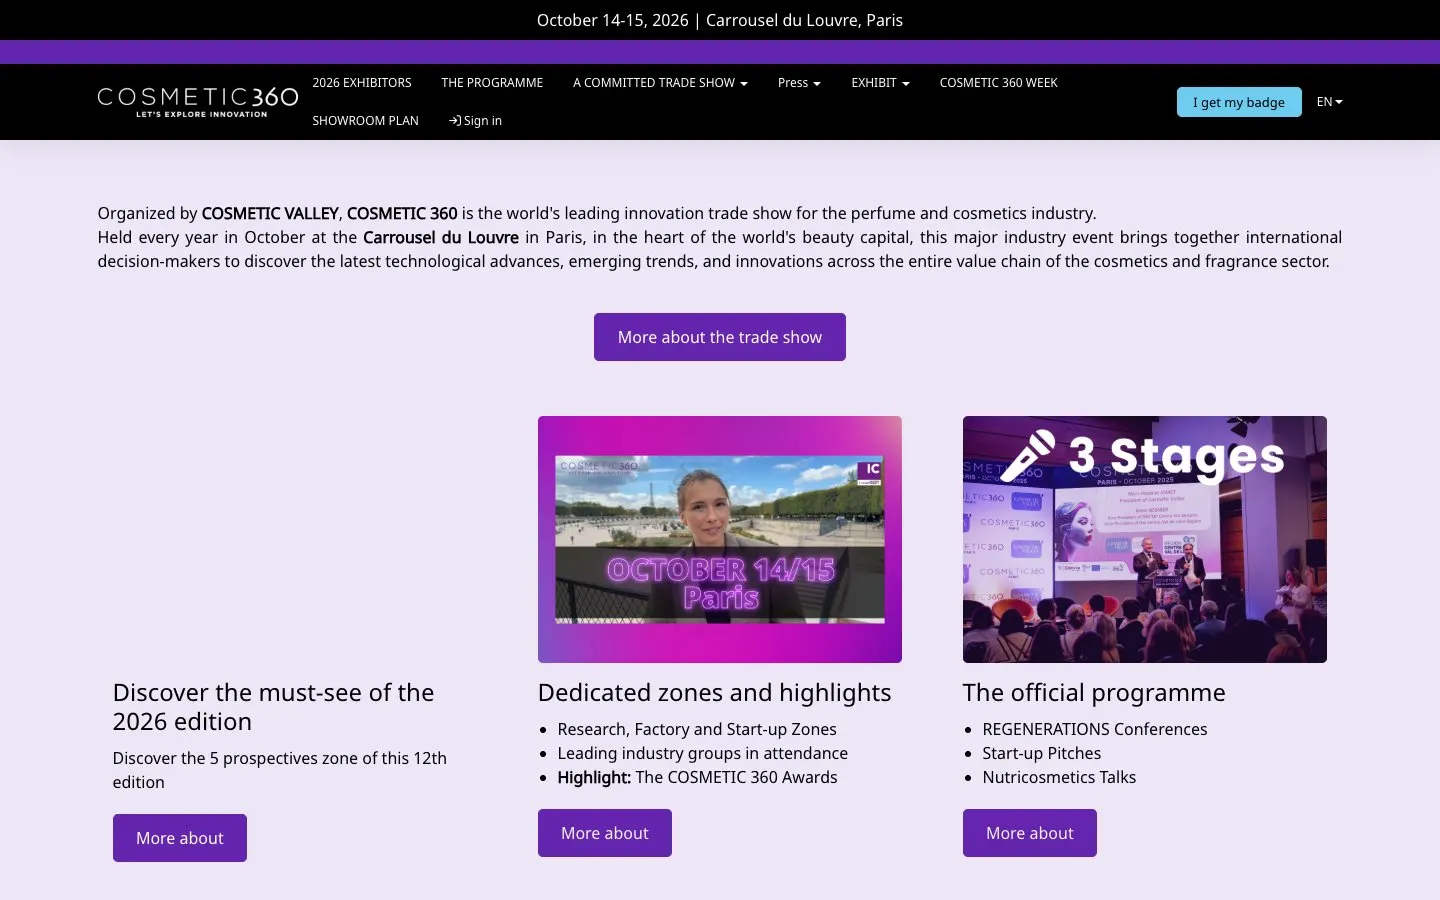
Task: Click the COSMETIC 360 logo
Action: 198,102
